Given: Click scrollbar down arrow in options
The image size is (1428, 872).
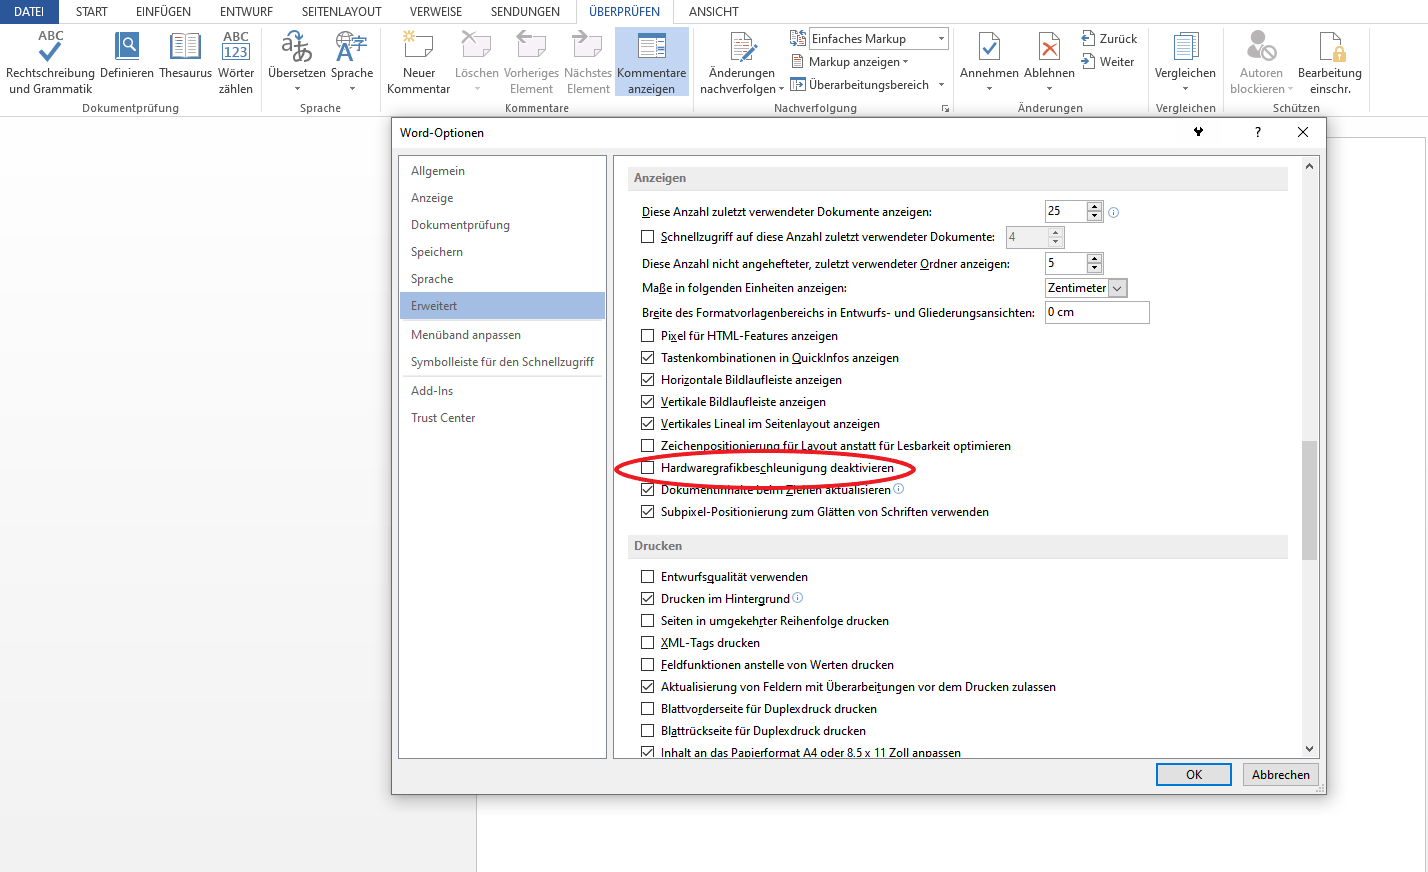Looking at the screenshot, I should [1310, 749].
